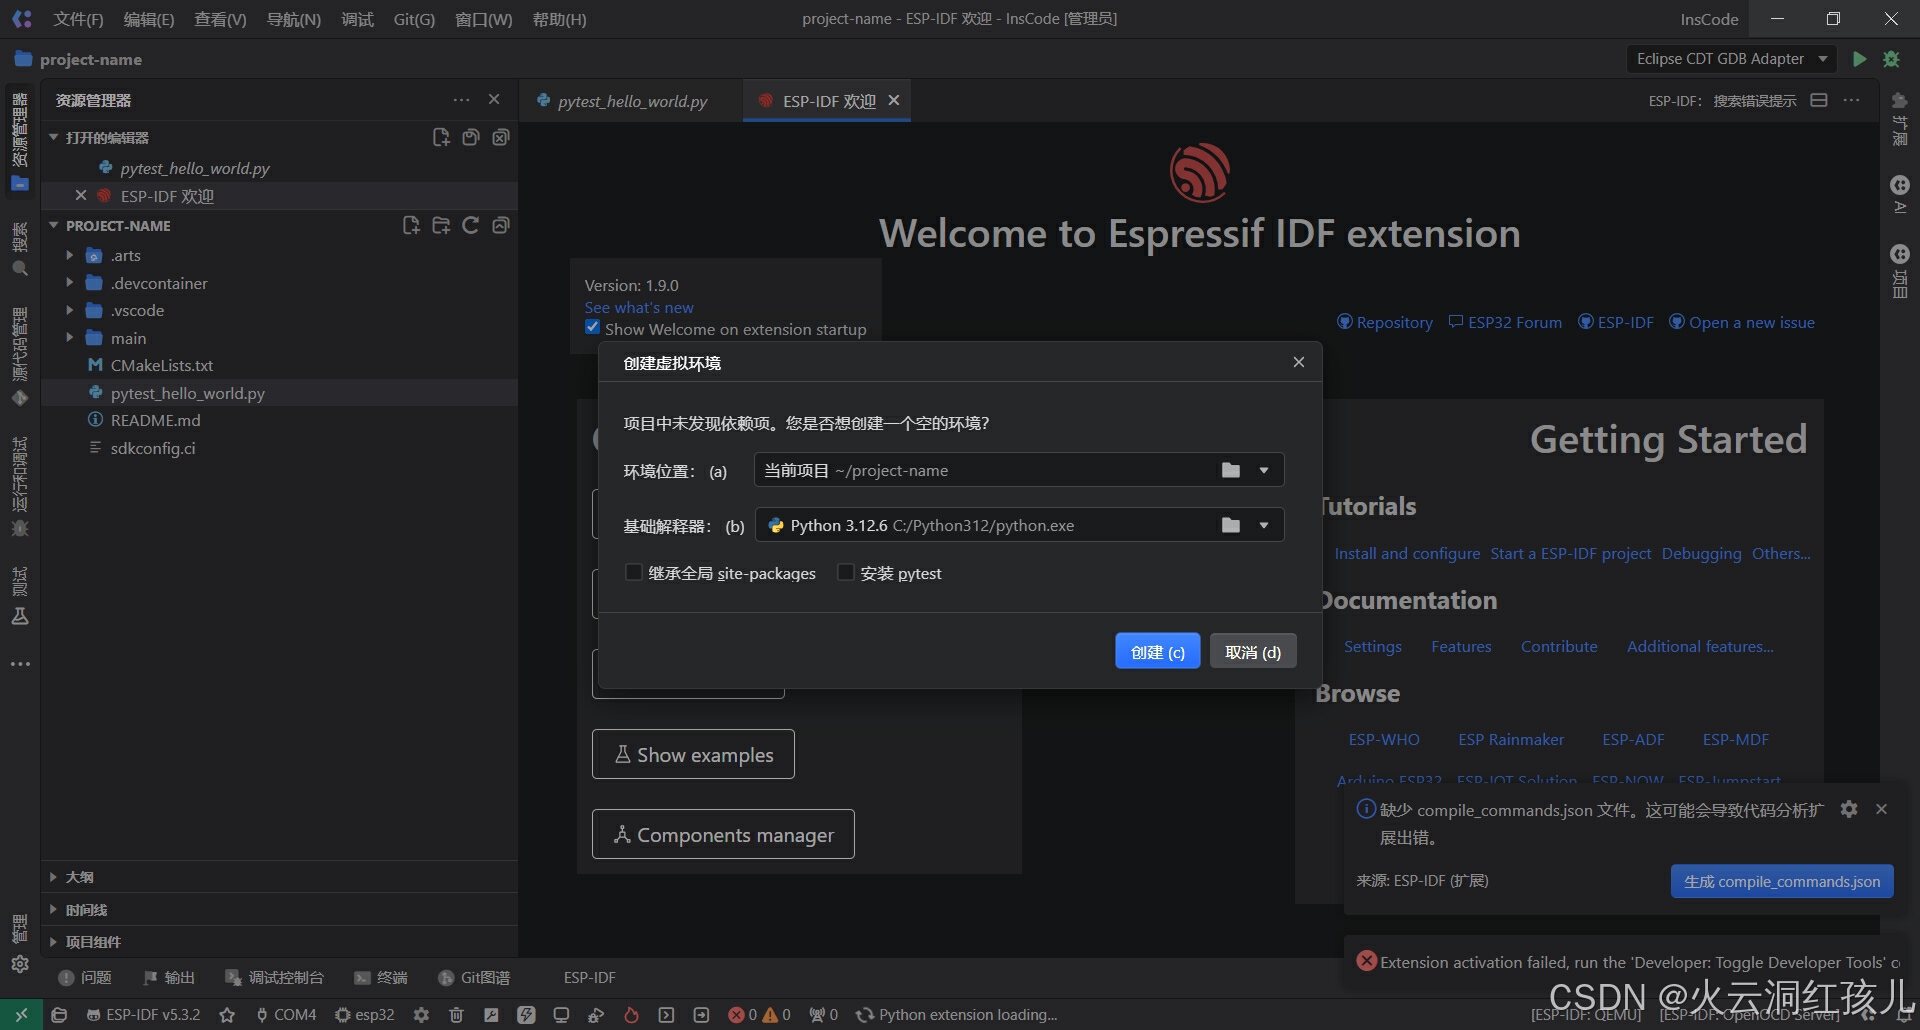Open the 帮助(H) menu

coord(559,19)
